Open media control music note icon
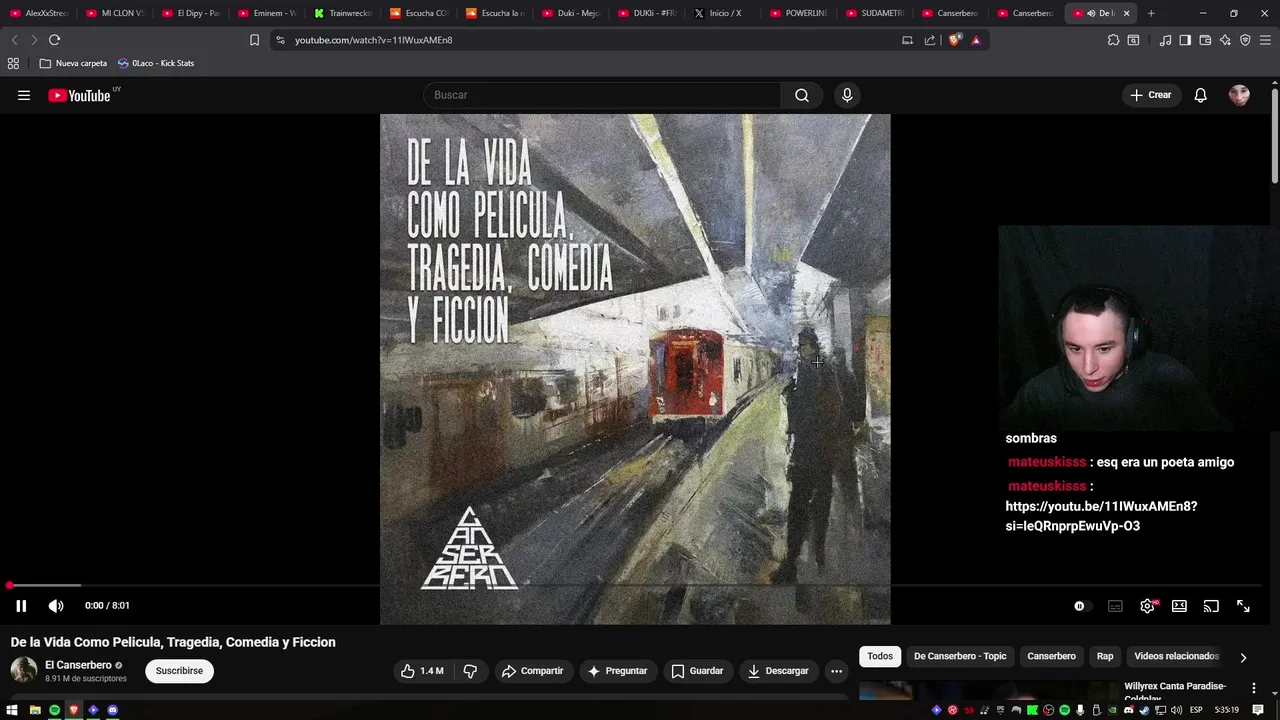This screenshot has height=720, width=1280. 1165,40
